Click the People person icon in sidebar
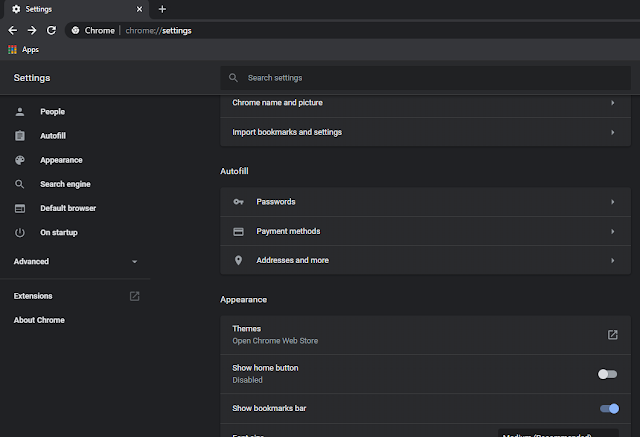640x437 pixels. (x=19, y=112)
